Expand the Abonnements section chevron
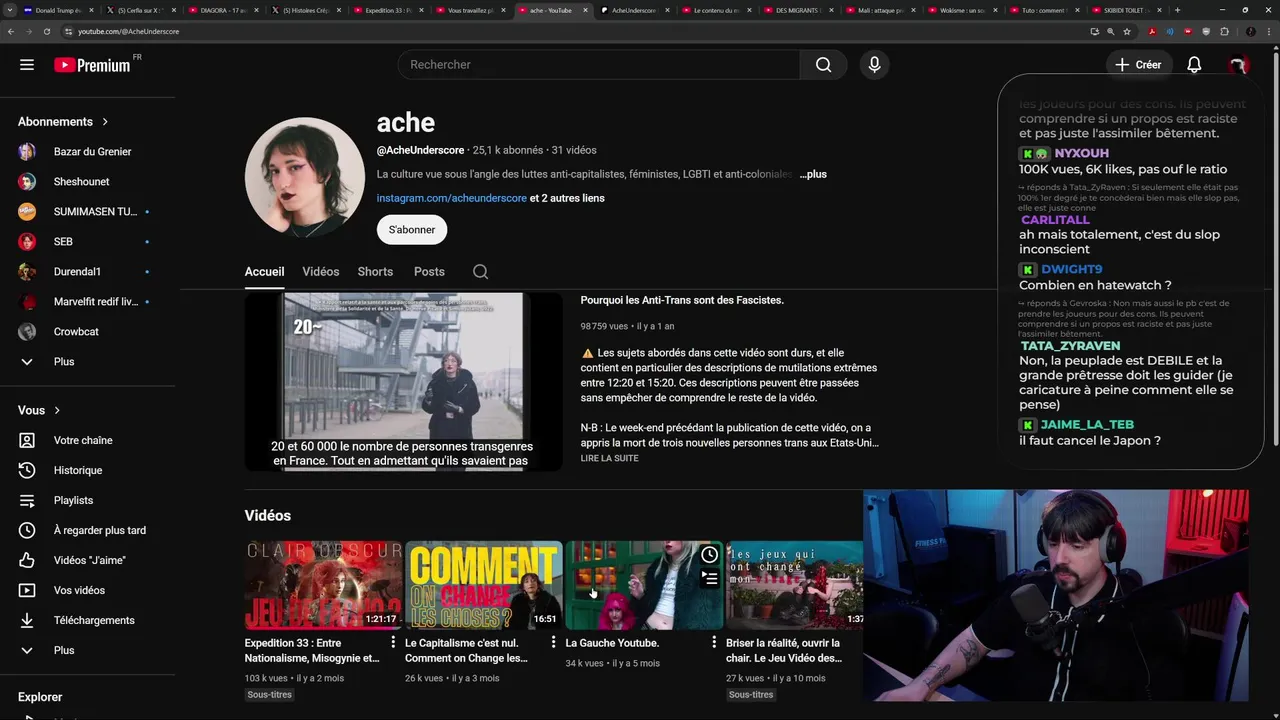Screen dimensions: 1280x720 click(x=105, y=122)
